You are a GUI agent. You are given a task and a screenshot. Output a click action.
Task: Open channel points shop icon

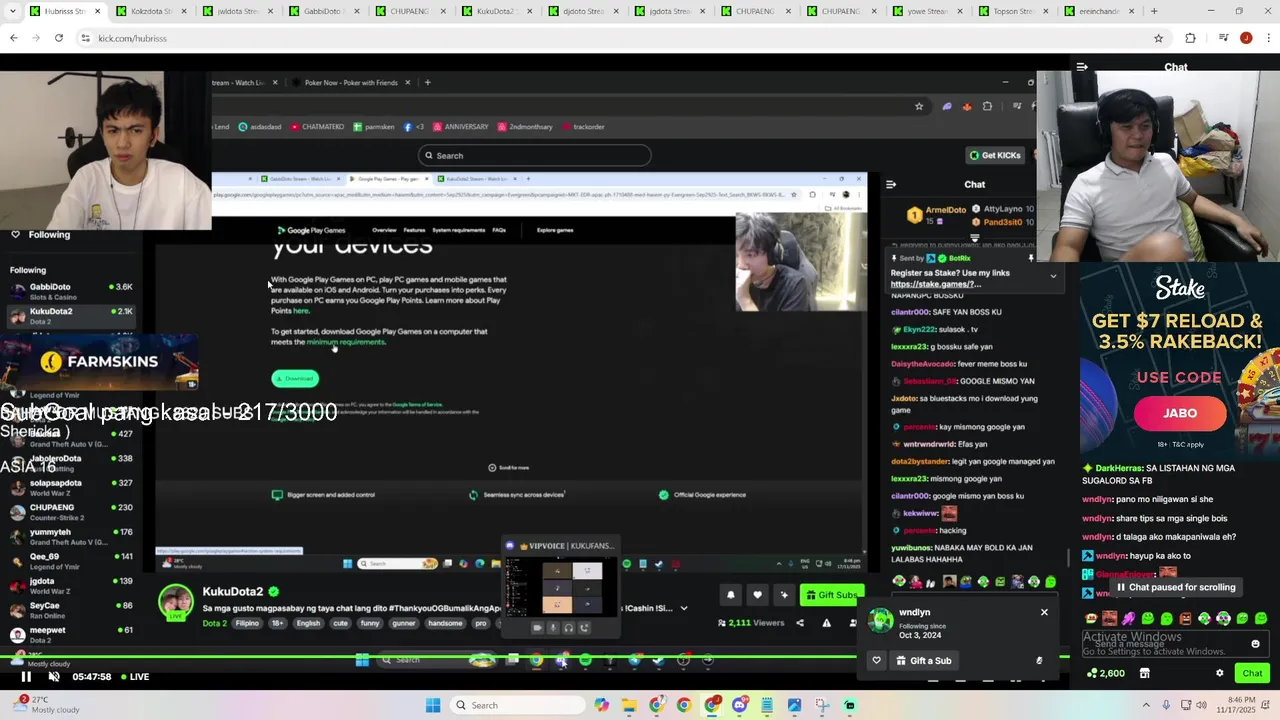(x=1145, y=673)
